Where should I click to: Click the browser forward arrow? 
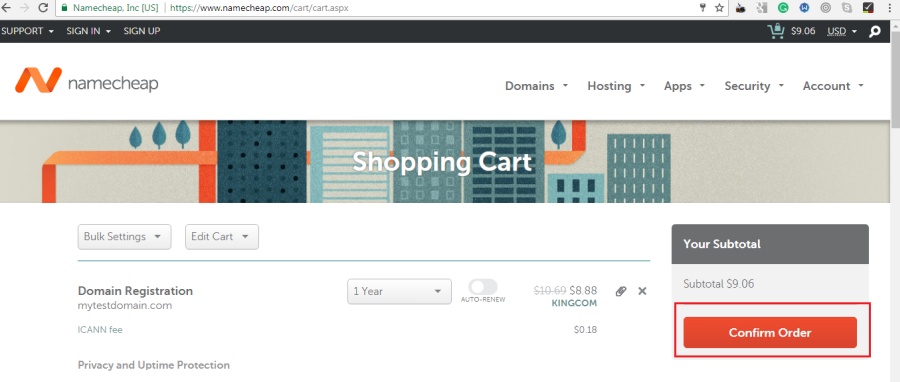(x=24, y=8)
